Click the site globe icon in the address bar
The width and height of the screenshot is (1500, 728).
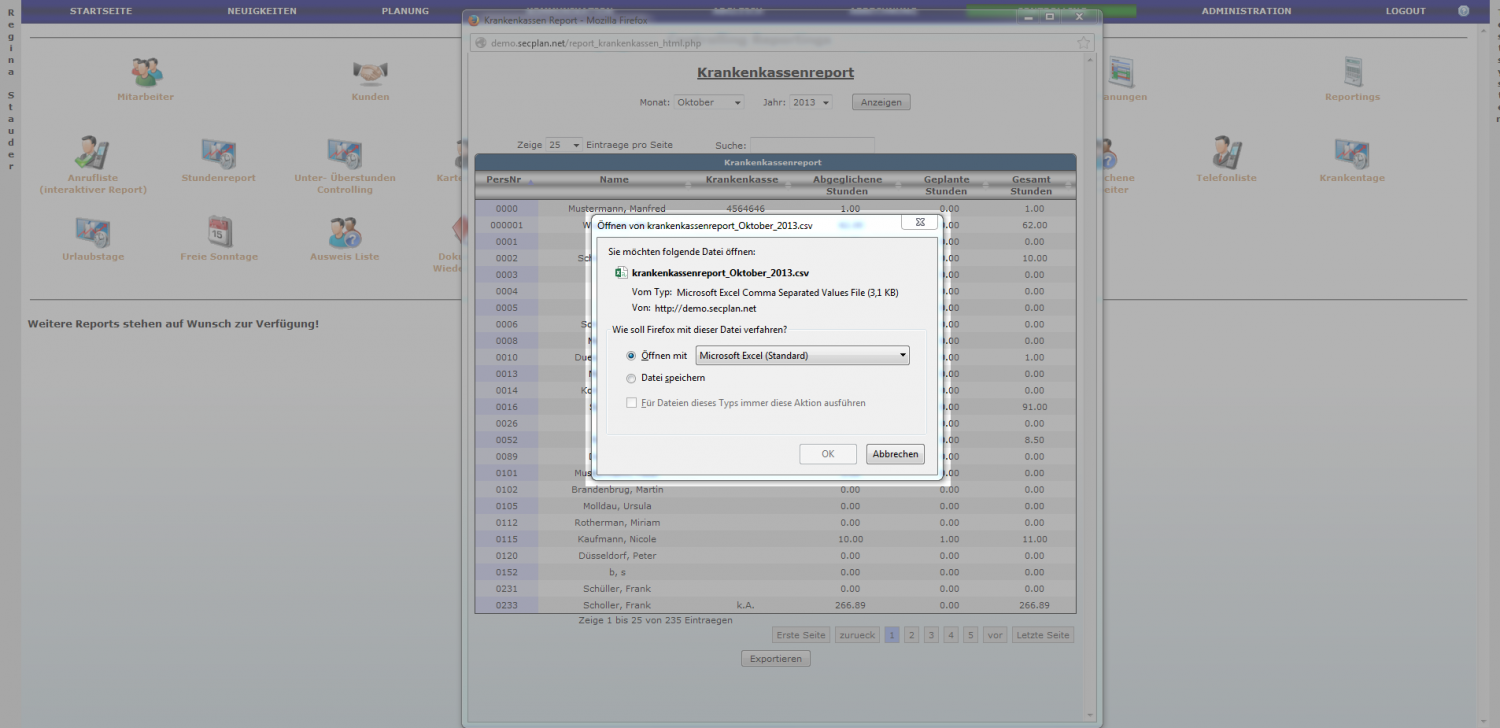click(480, 43)
